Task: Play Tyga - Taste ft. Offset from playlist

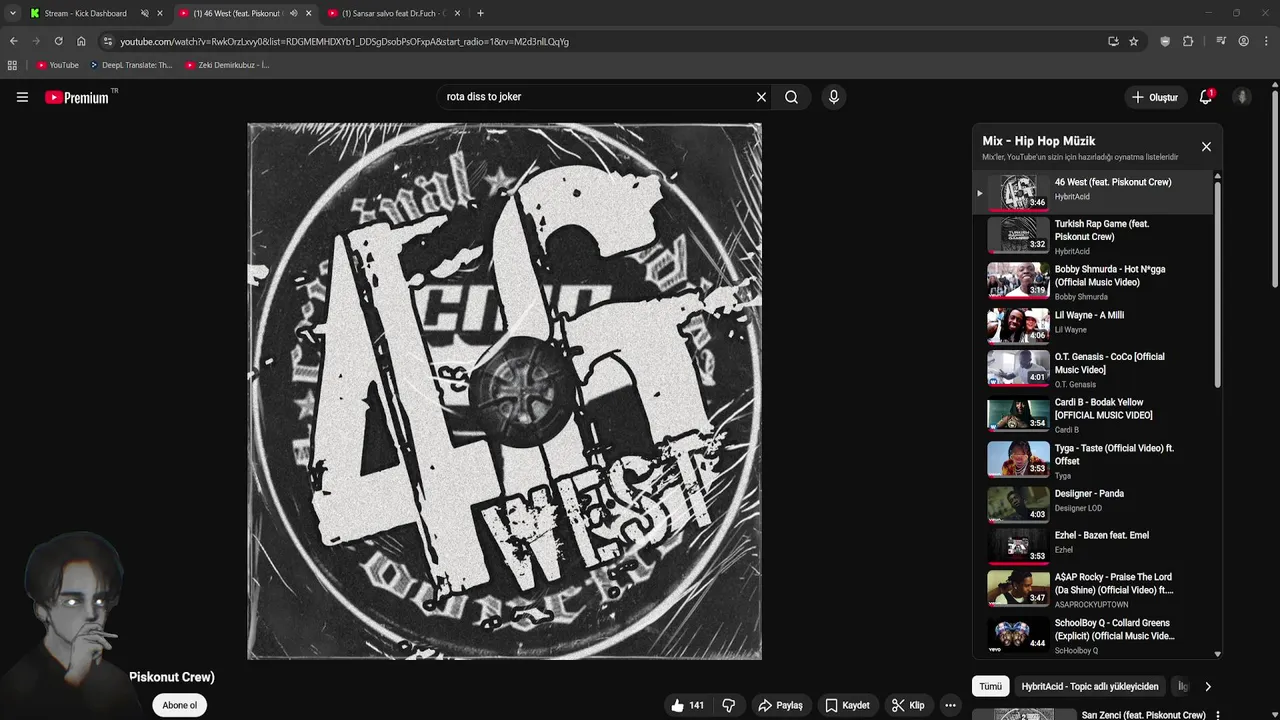Action: (1094, 461)
